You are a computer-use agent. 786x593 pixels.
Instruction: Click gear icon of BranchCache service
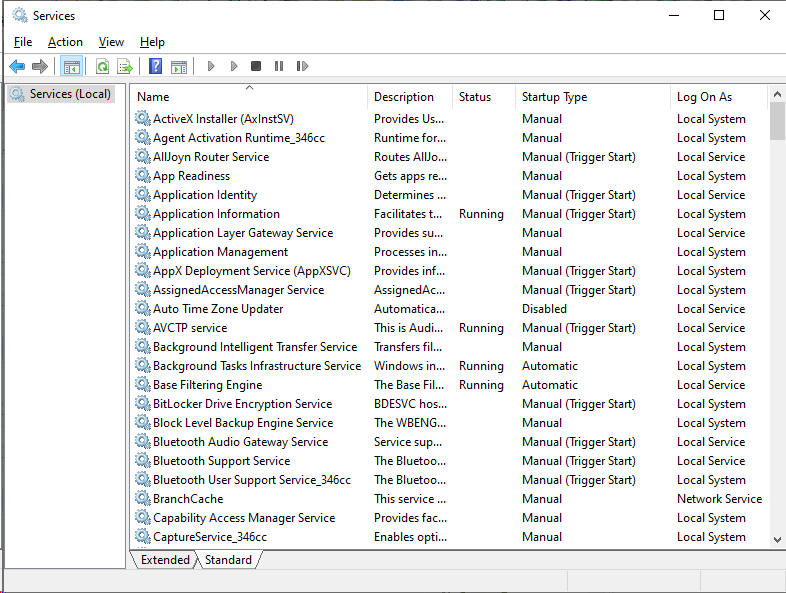143,499
